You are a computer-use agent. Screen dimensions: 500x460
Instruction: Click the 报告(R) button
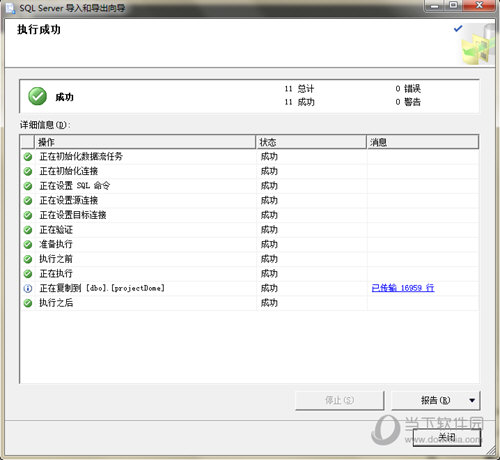coord(436,400)
